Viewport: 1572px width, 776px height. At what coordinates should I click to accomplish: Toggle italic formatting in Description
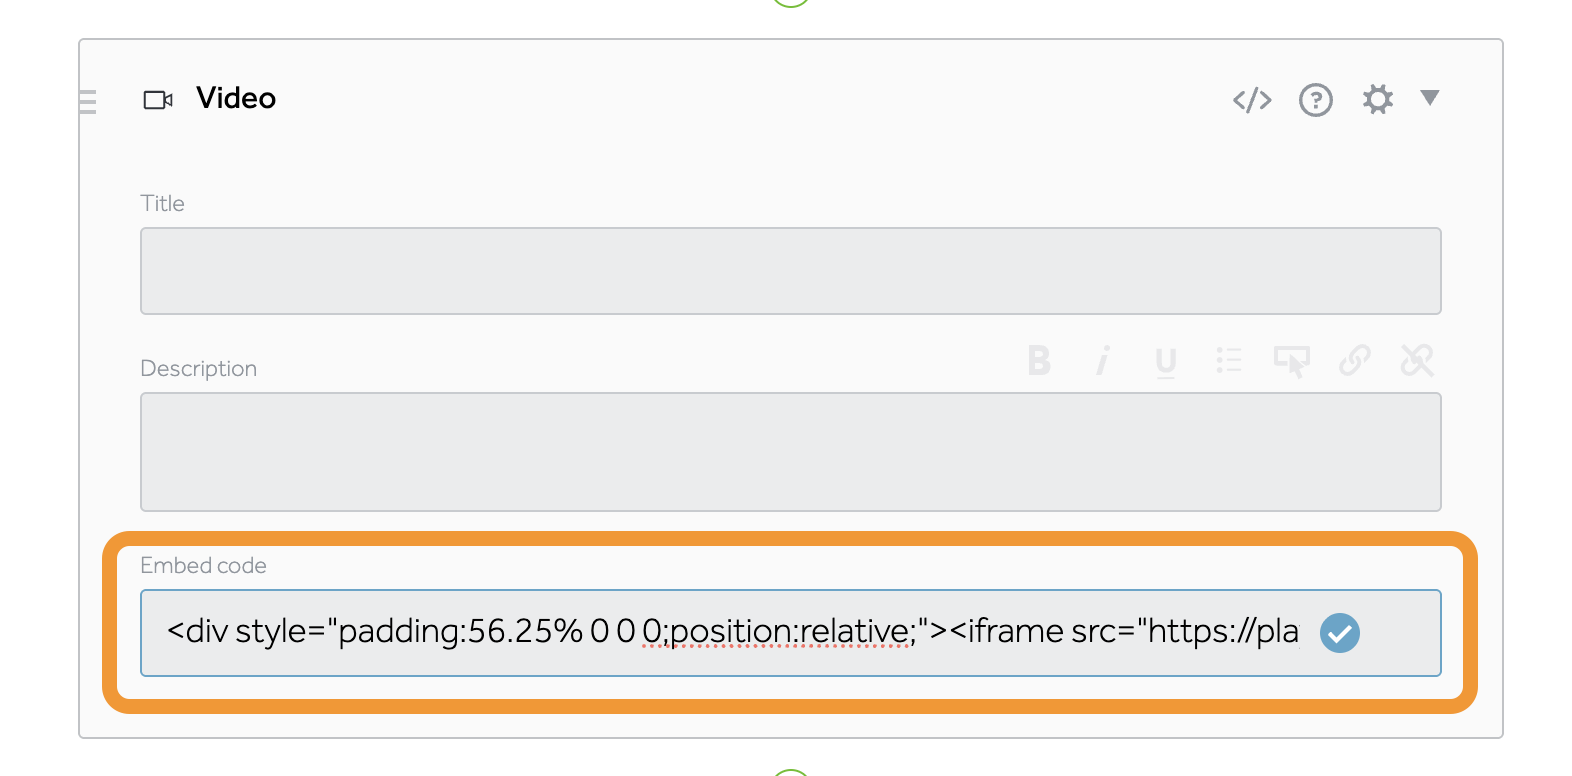point(1102,360)
